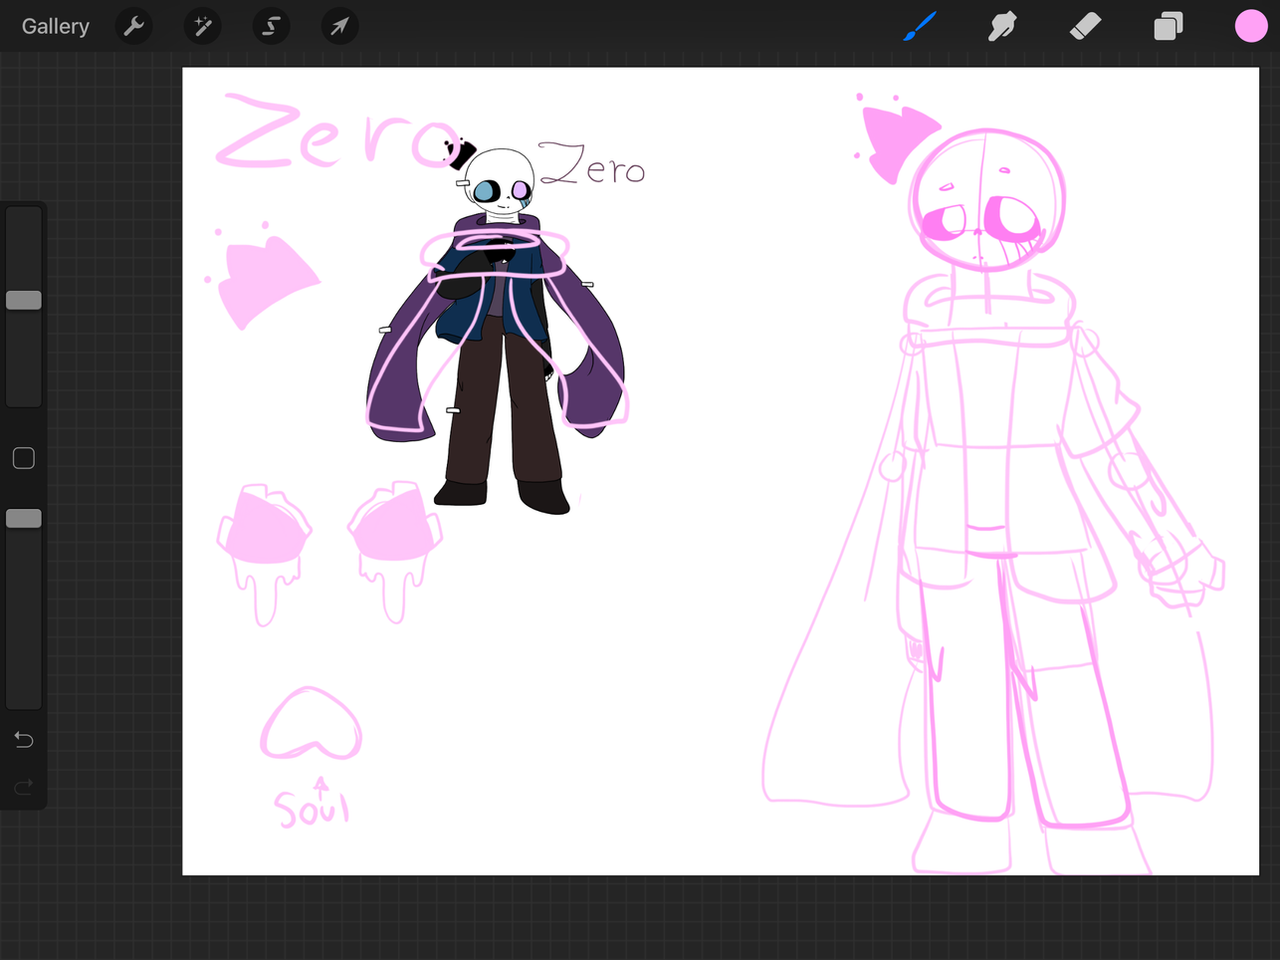Click the pink sketched character drawing
The height and width of the screenshot is (960, 1280).
coord(993,485)
